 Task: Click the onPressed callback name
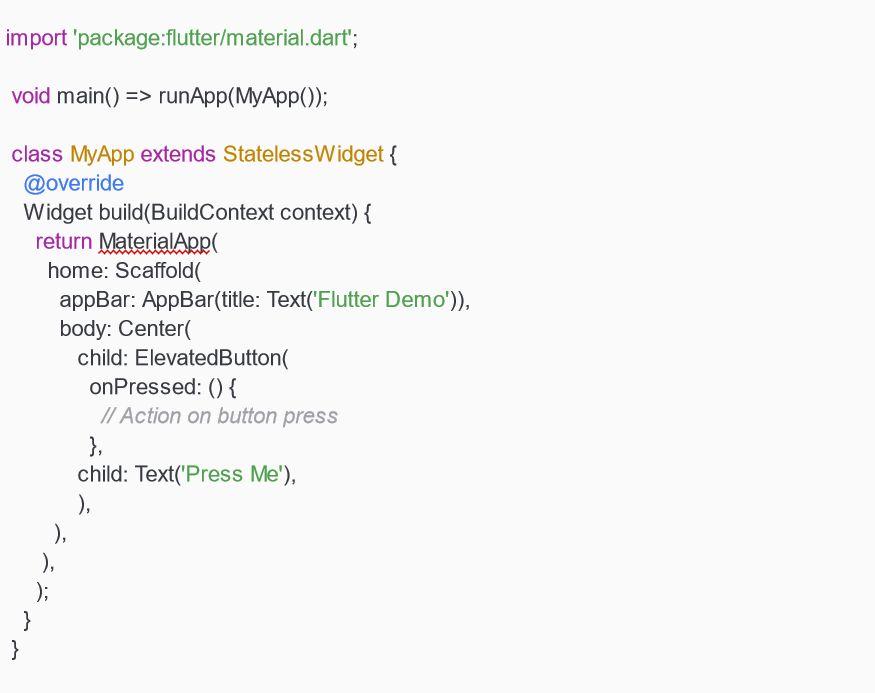(x=145, y=387)
